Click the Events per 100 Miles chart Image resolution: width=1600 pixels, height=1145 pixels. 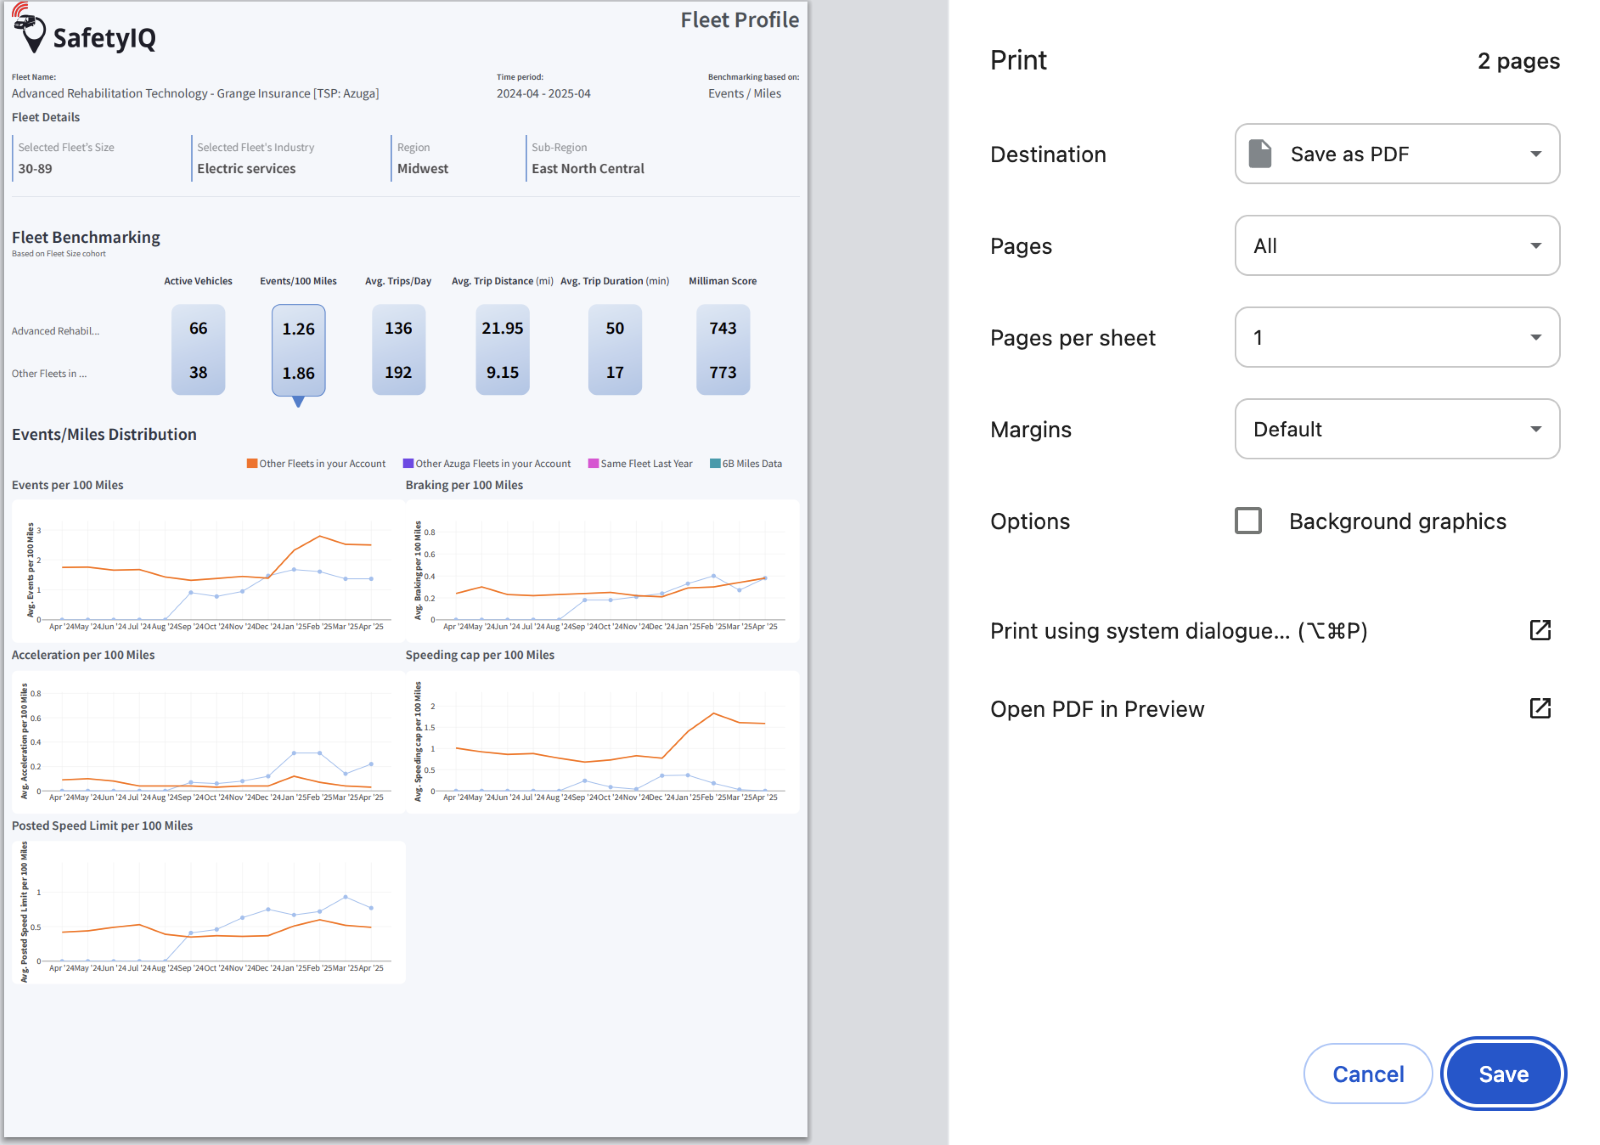tap(208, 571)
